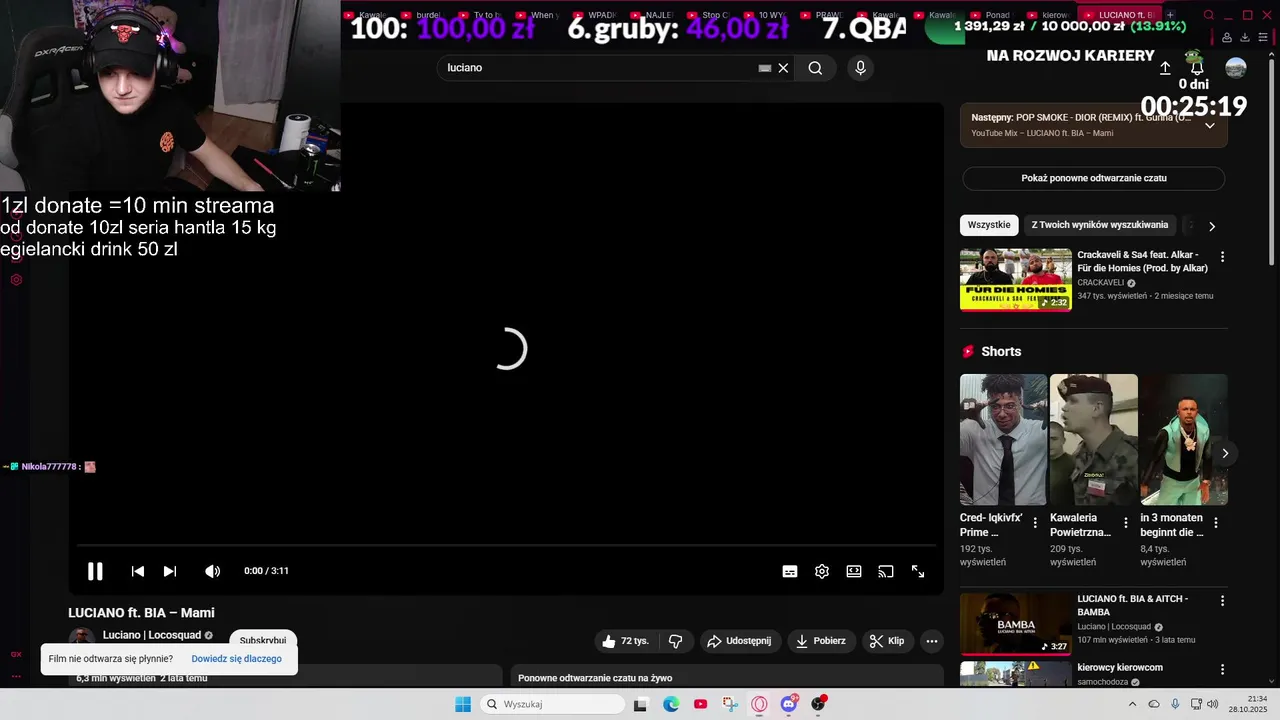Skip to the next video
The width and height of the screenshot is (1280, 720).
(x=170, y=571)
